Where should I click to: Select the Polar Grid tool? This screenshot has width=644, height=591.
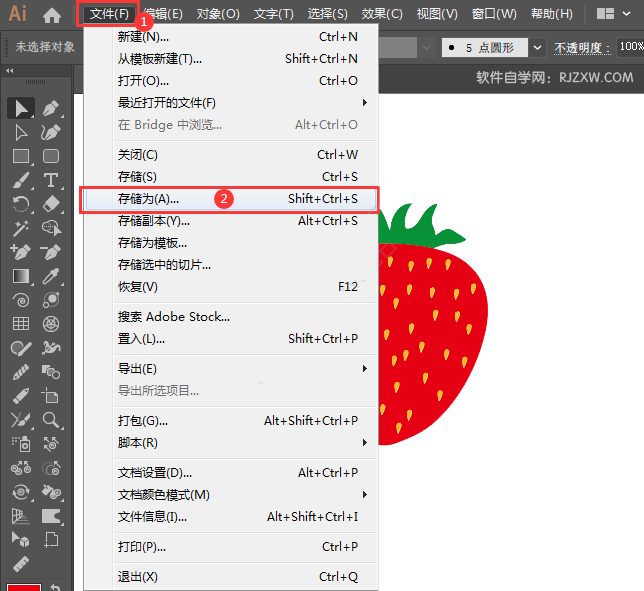[x=51, y=324]
